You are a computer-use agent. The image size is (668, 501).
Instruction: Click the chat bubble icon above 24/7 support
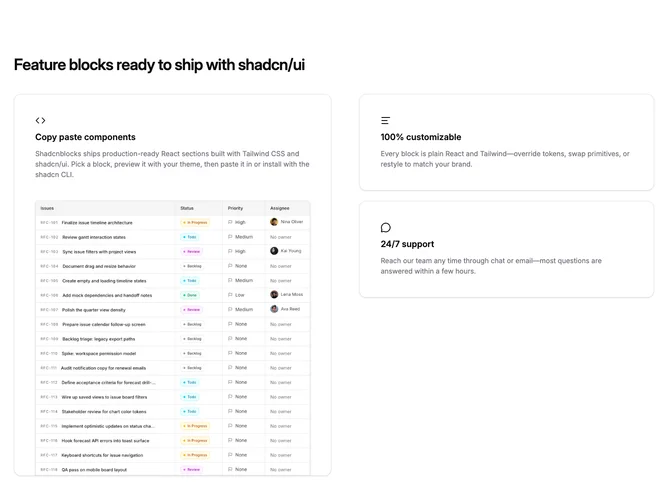tap(386, 227)
